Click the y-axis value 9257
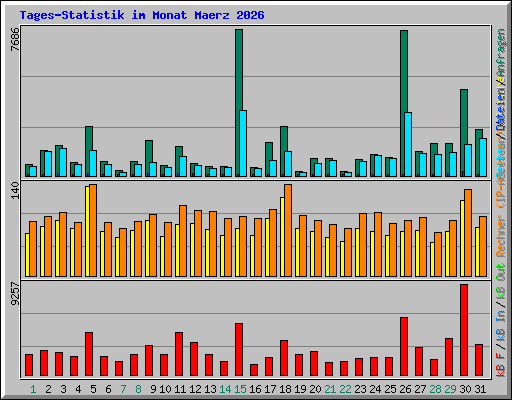This screenshot has height=400, width=512. coord(15,294)
